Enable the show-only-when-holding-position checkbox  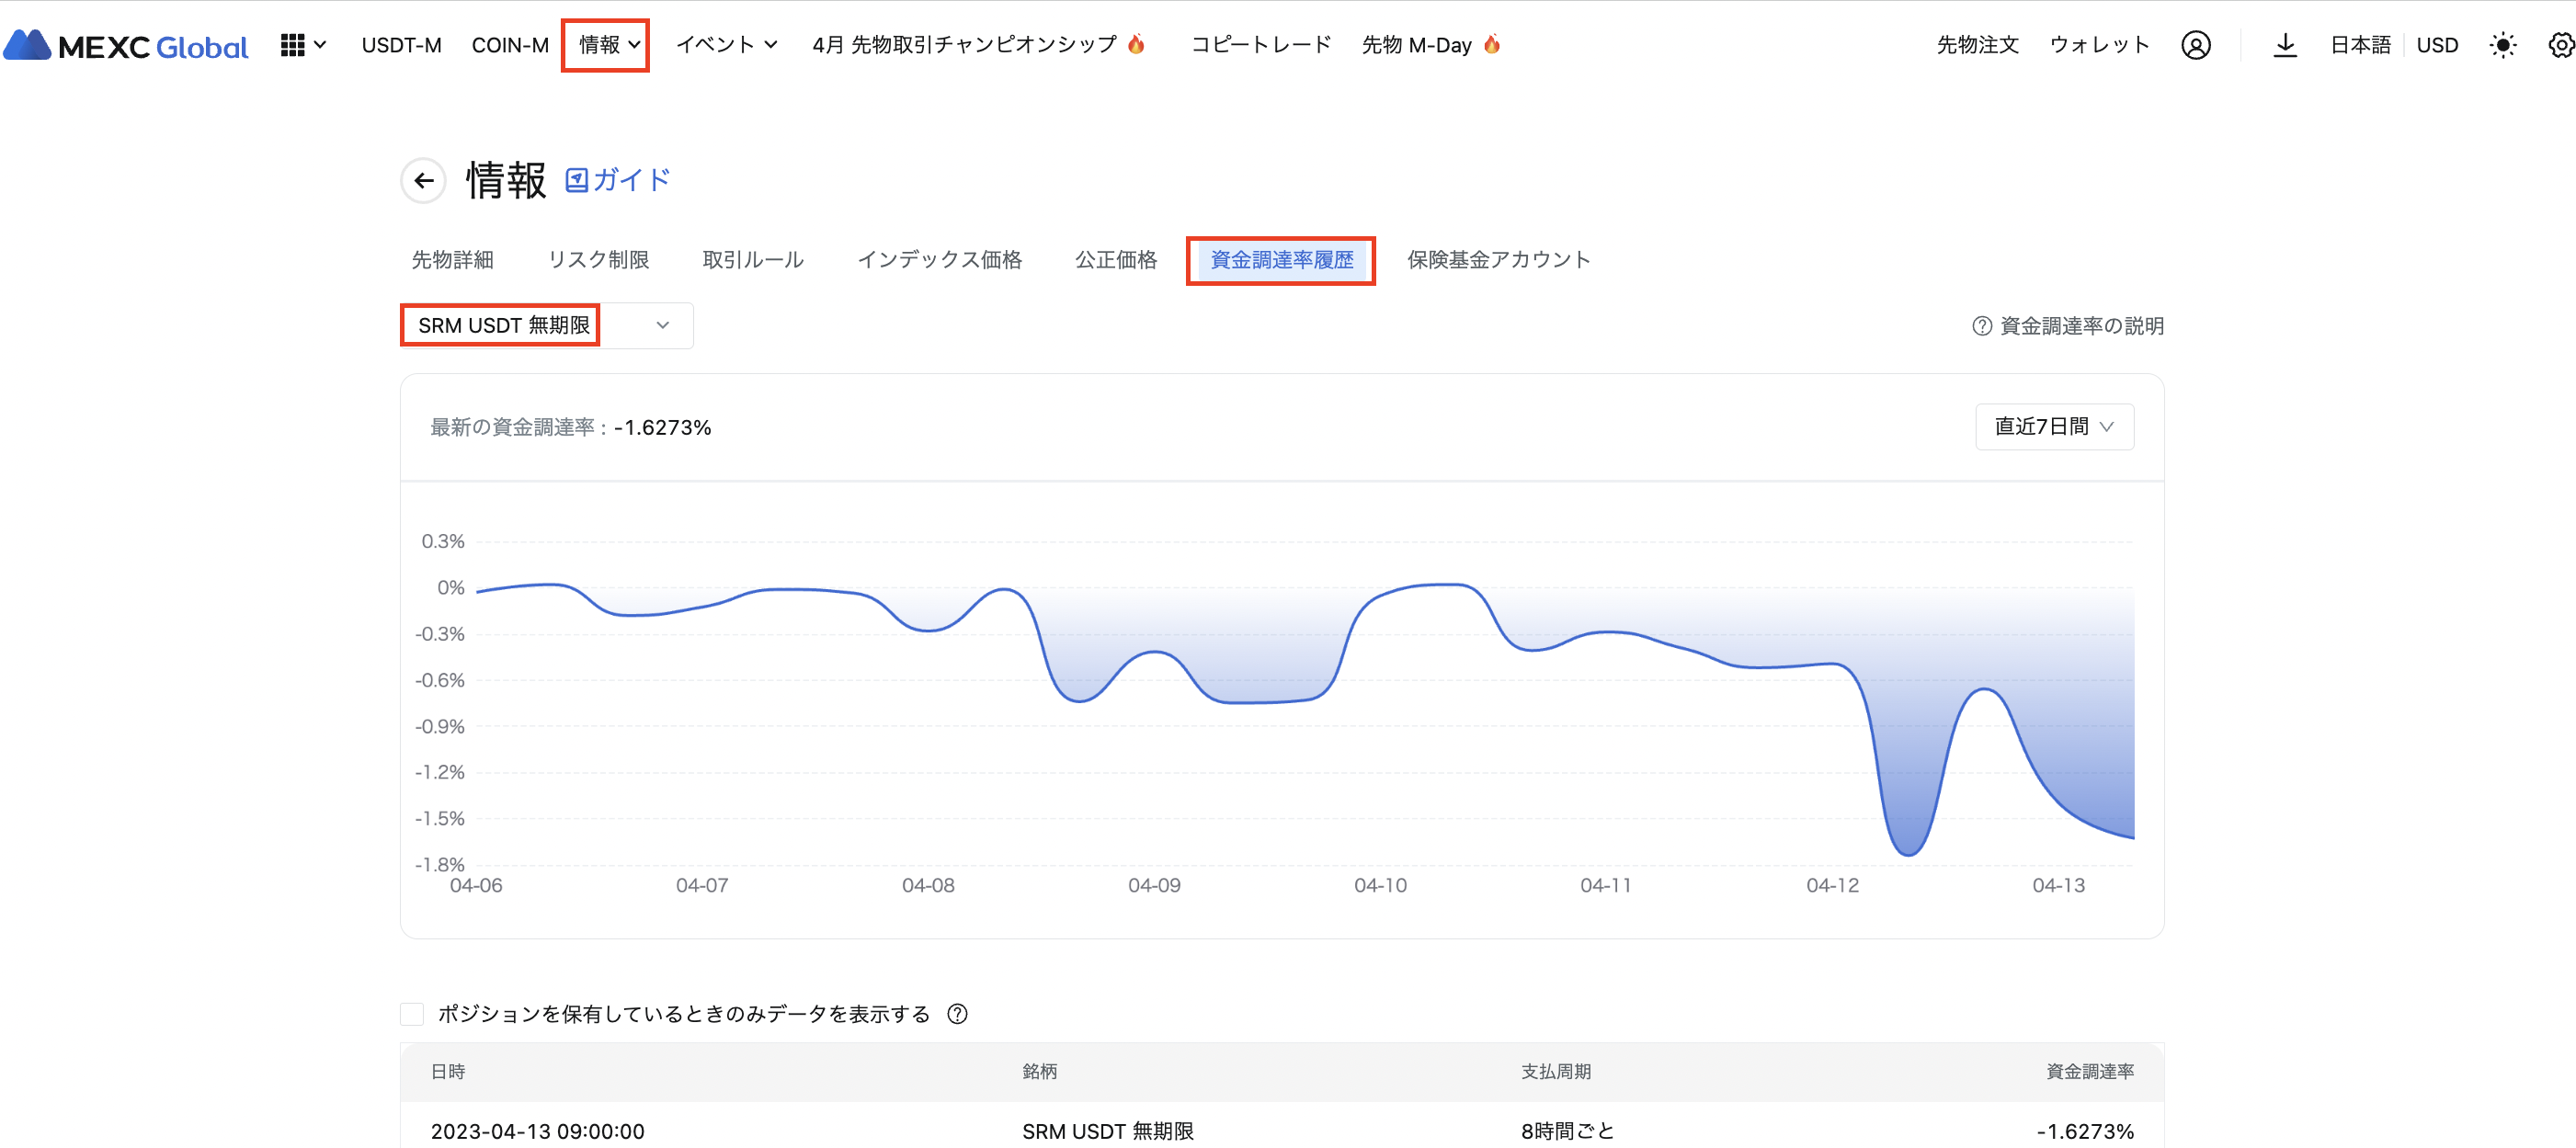click(x=412, y=1014)
